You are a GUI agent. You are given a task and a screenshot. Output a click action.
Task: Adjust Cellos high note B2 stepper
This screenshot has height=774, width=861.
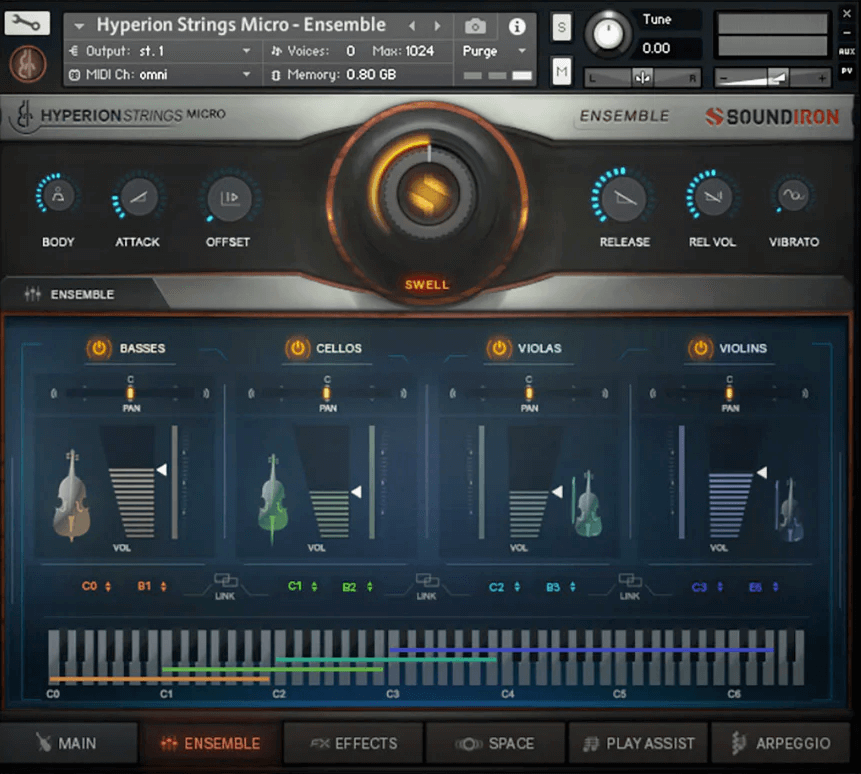pyautogui.click(x=370, y=586)
